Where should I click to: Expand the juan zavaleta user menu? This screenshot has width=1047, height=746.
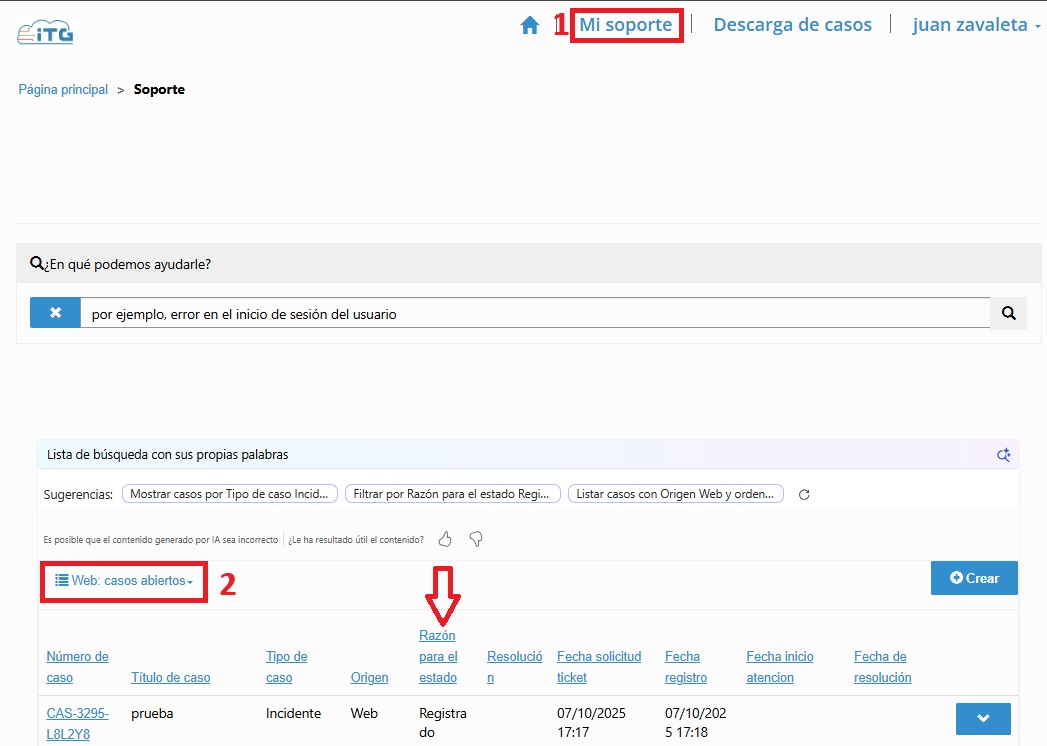point(976,25)
